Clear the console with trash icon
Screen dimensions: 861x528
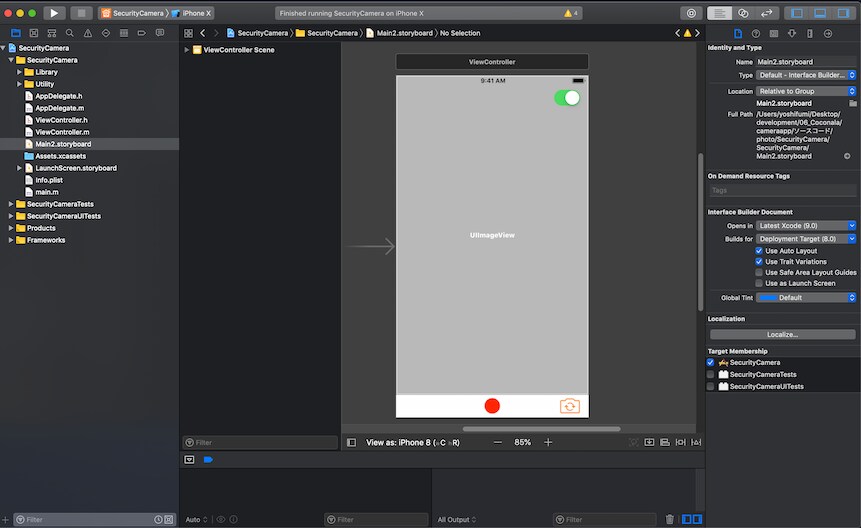click(669, 519)
